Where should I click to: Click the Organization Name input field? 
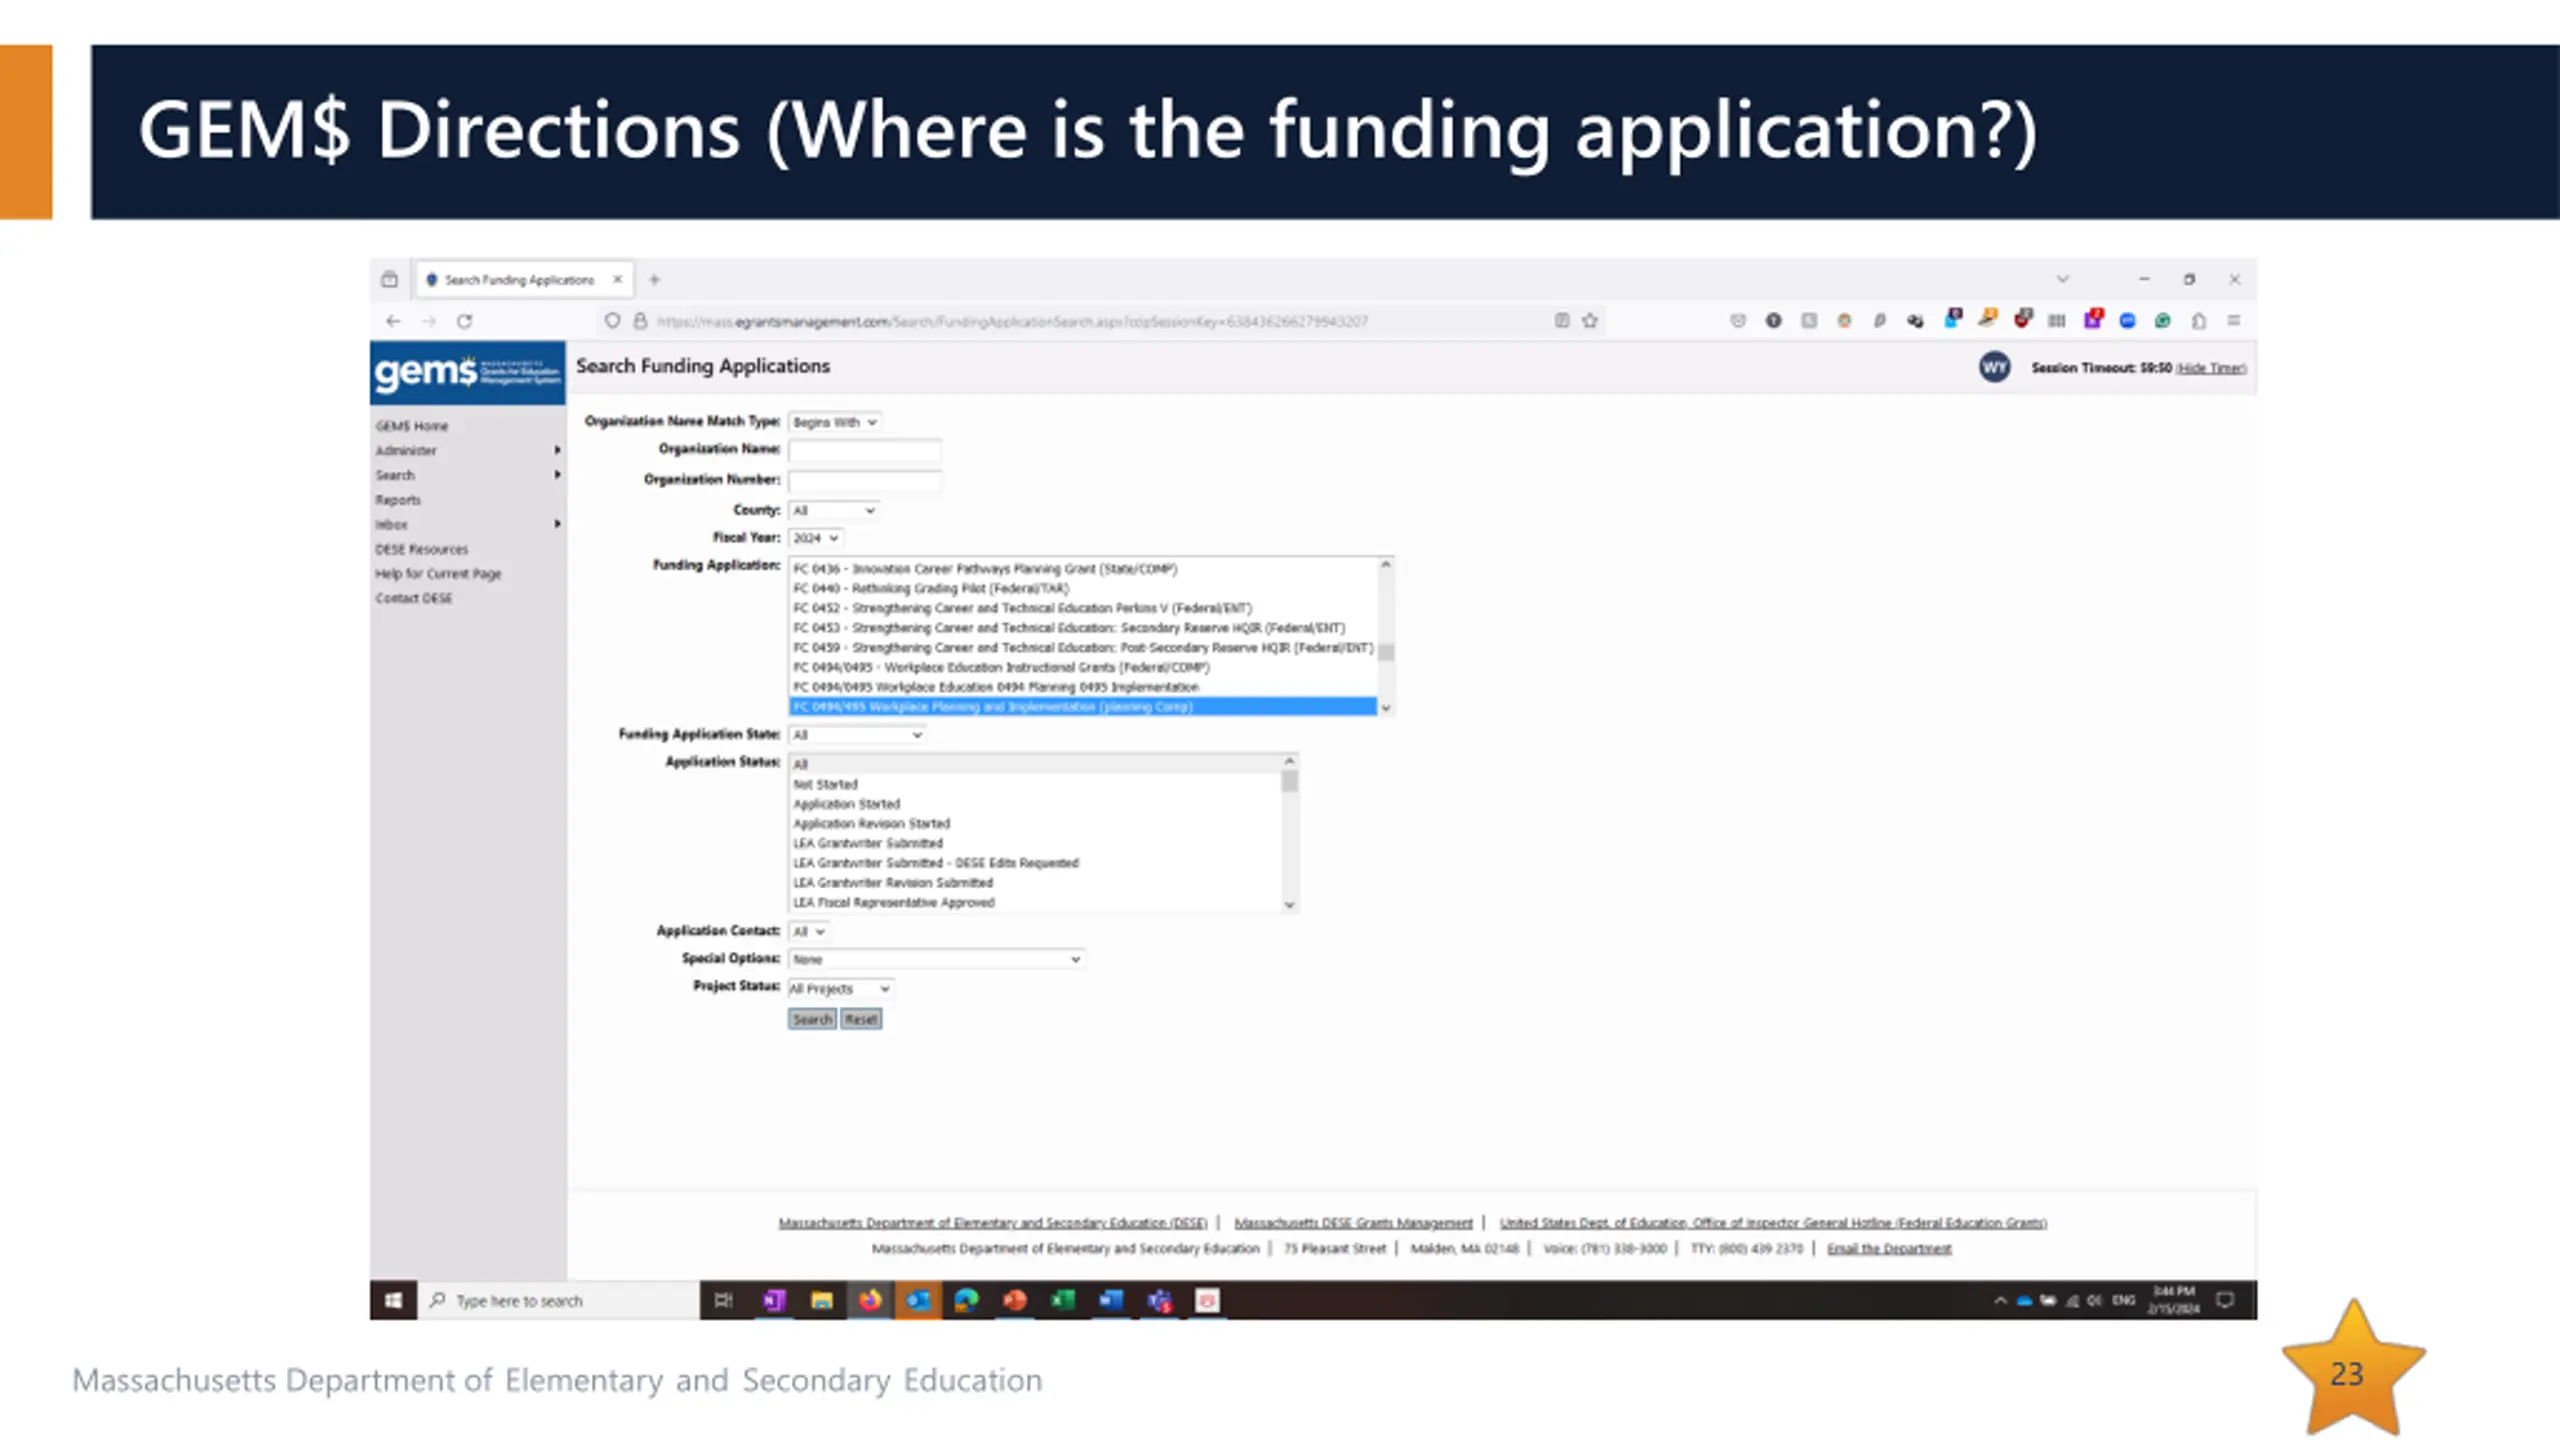coord(865,450)
